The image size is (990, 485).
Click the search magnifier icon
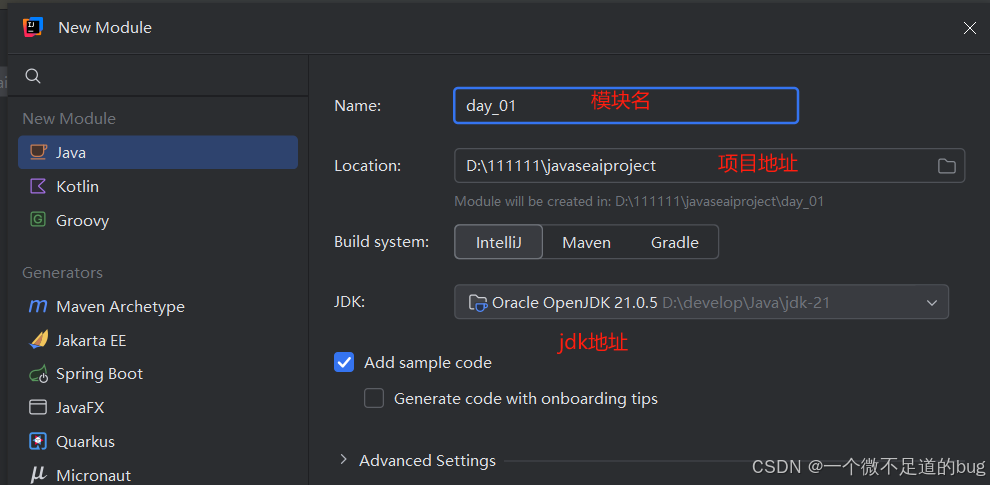[x=33, y=76]
